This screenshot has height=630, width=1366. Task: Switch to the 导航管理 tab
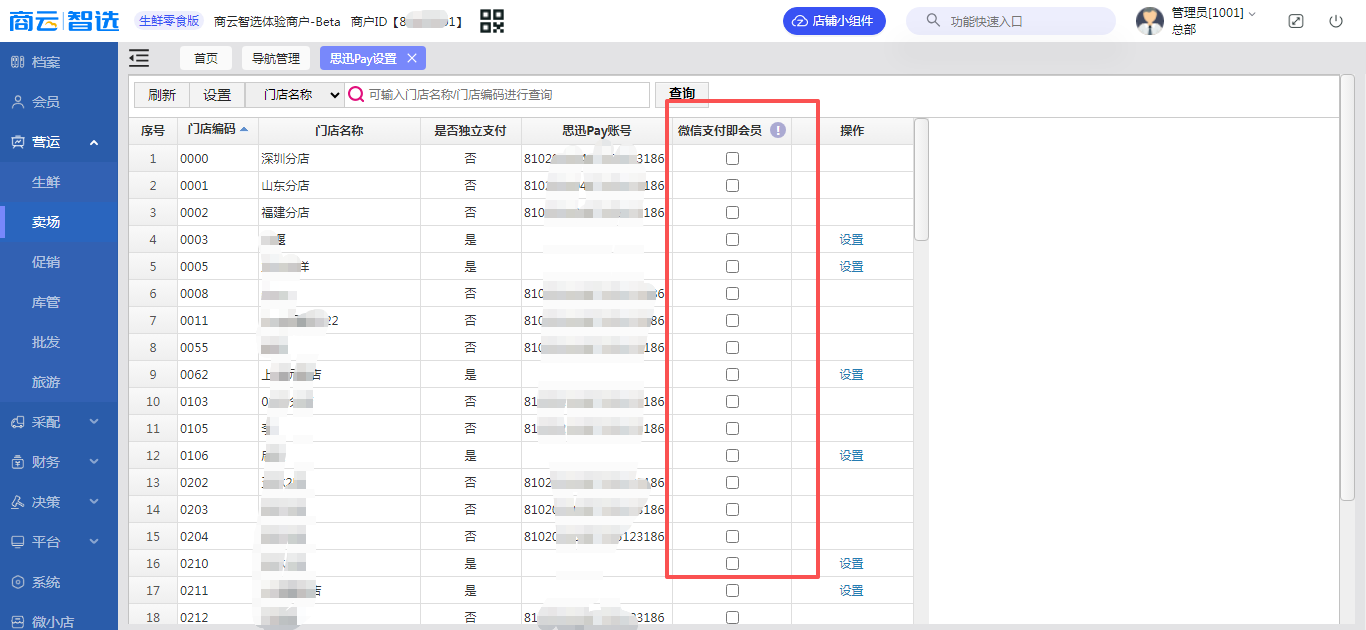pyautogui.click(x=275, y=59)
